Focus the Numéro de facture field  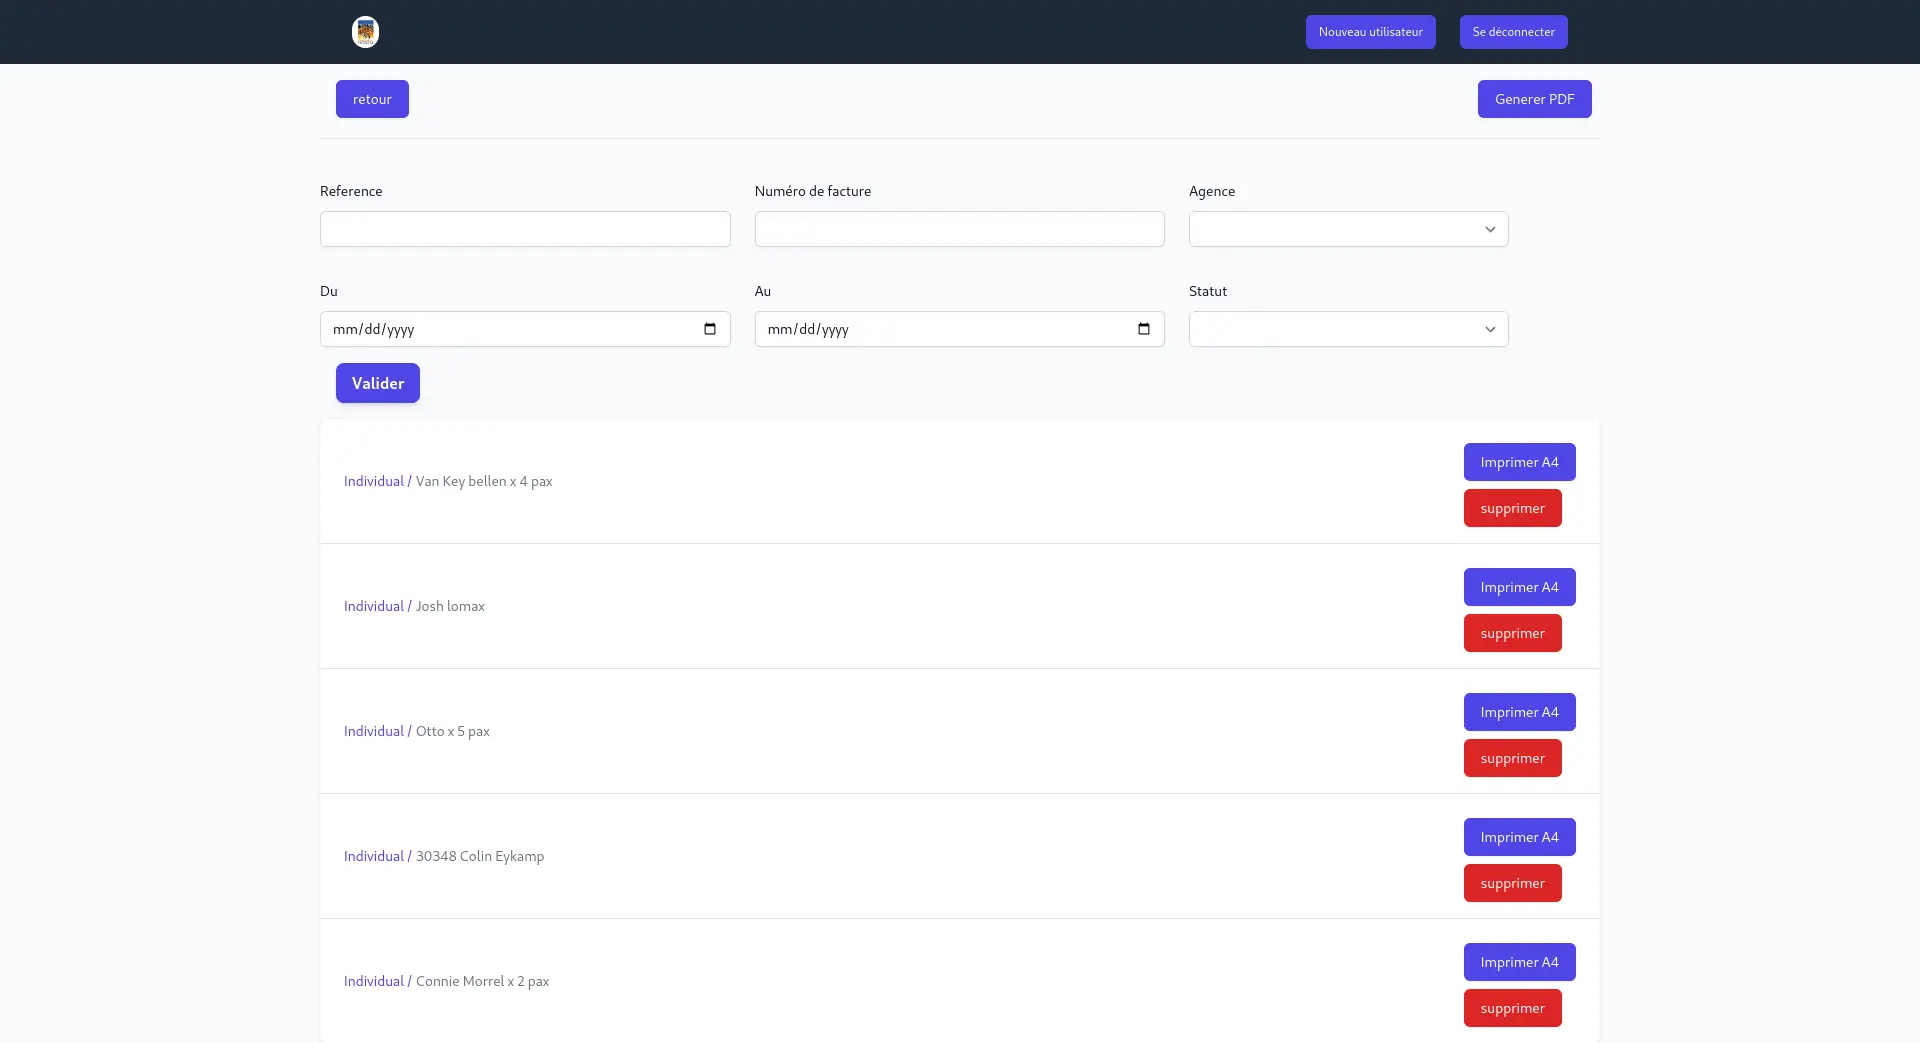[959, 229]
